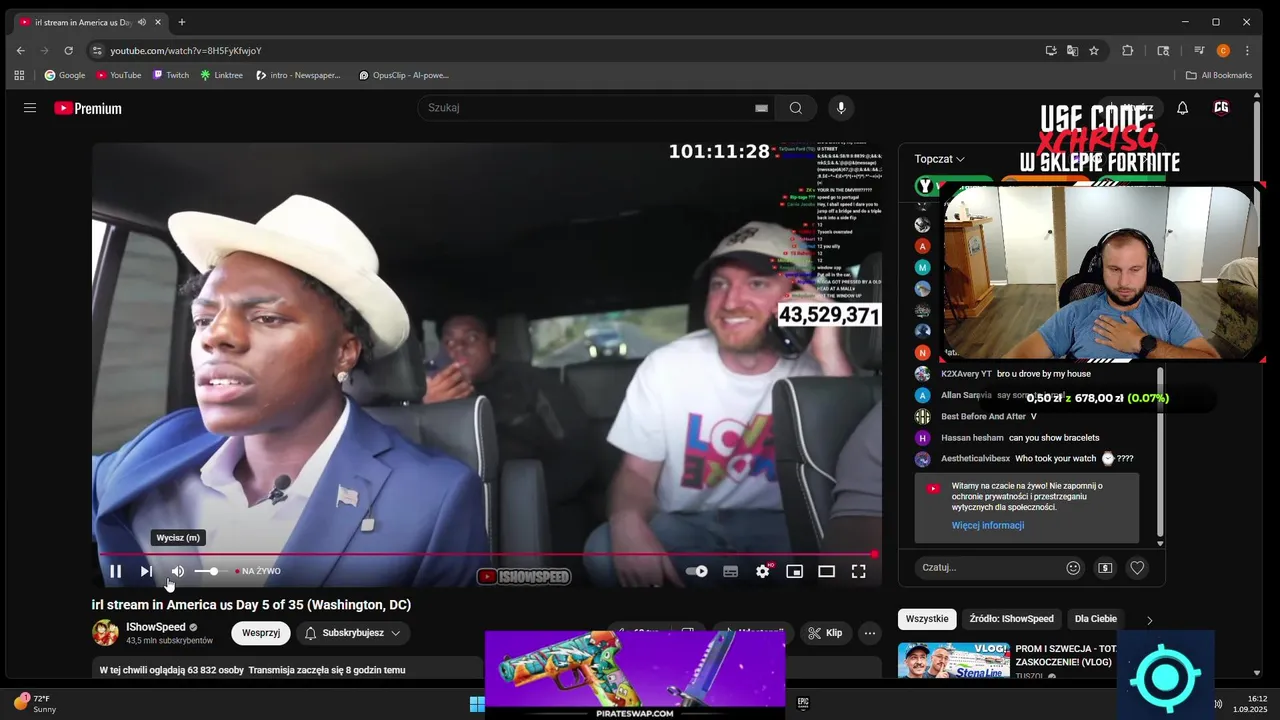Bookmark this page with star

[1094, 50]
